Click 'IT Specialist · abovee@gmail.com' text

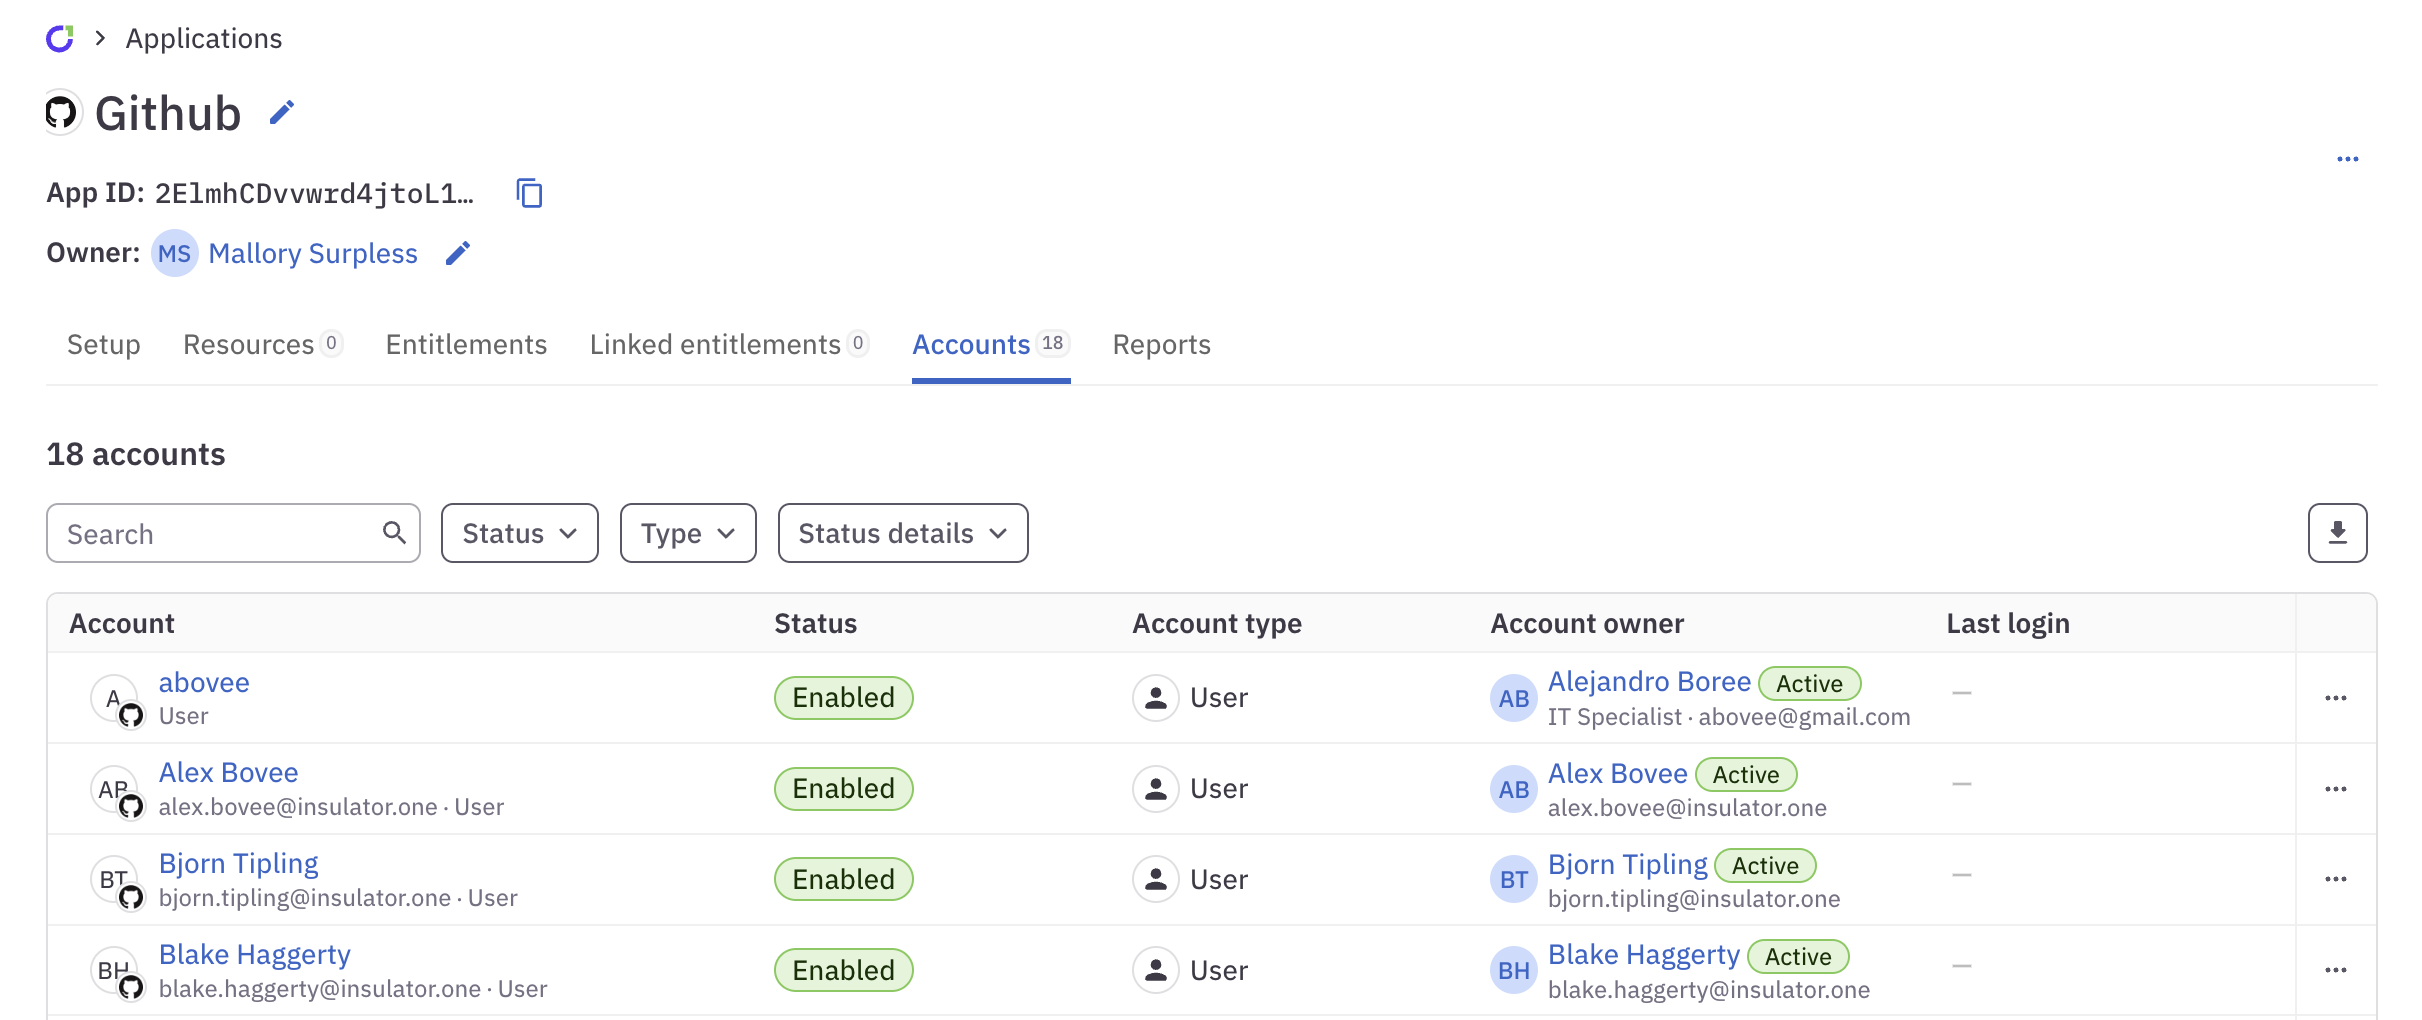click(x=1728, y=717)
